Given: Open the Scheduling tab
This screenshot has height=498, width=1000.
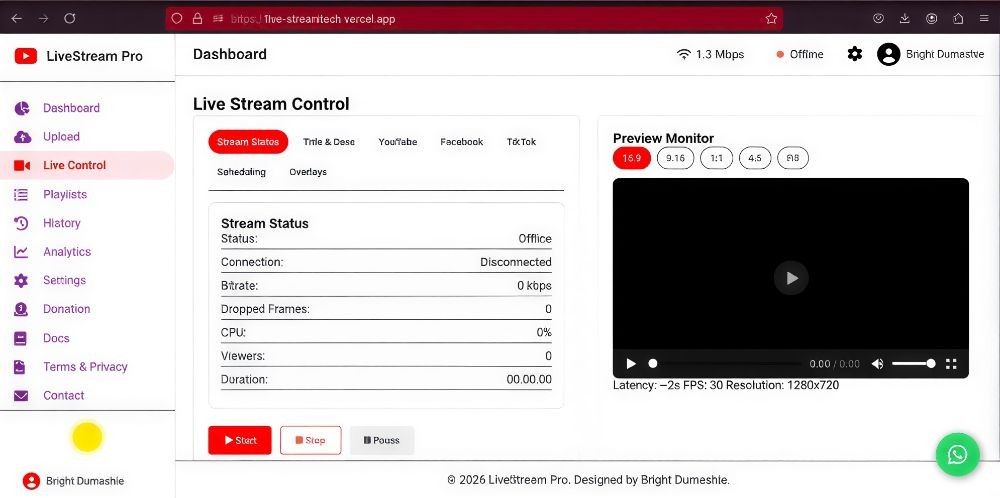Looking at the screenshot, I should (241, 172).
